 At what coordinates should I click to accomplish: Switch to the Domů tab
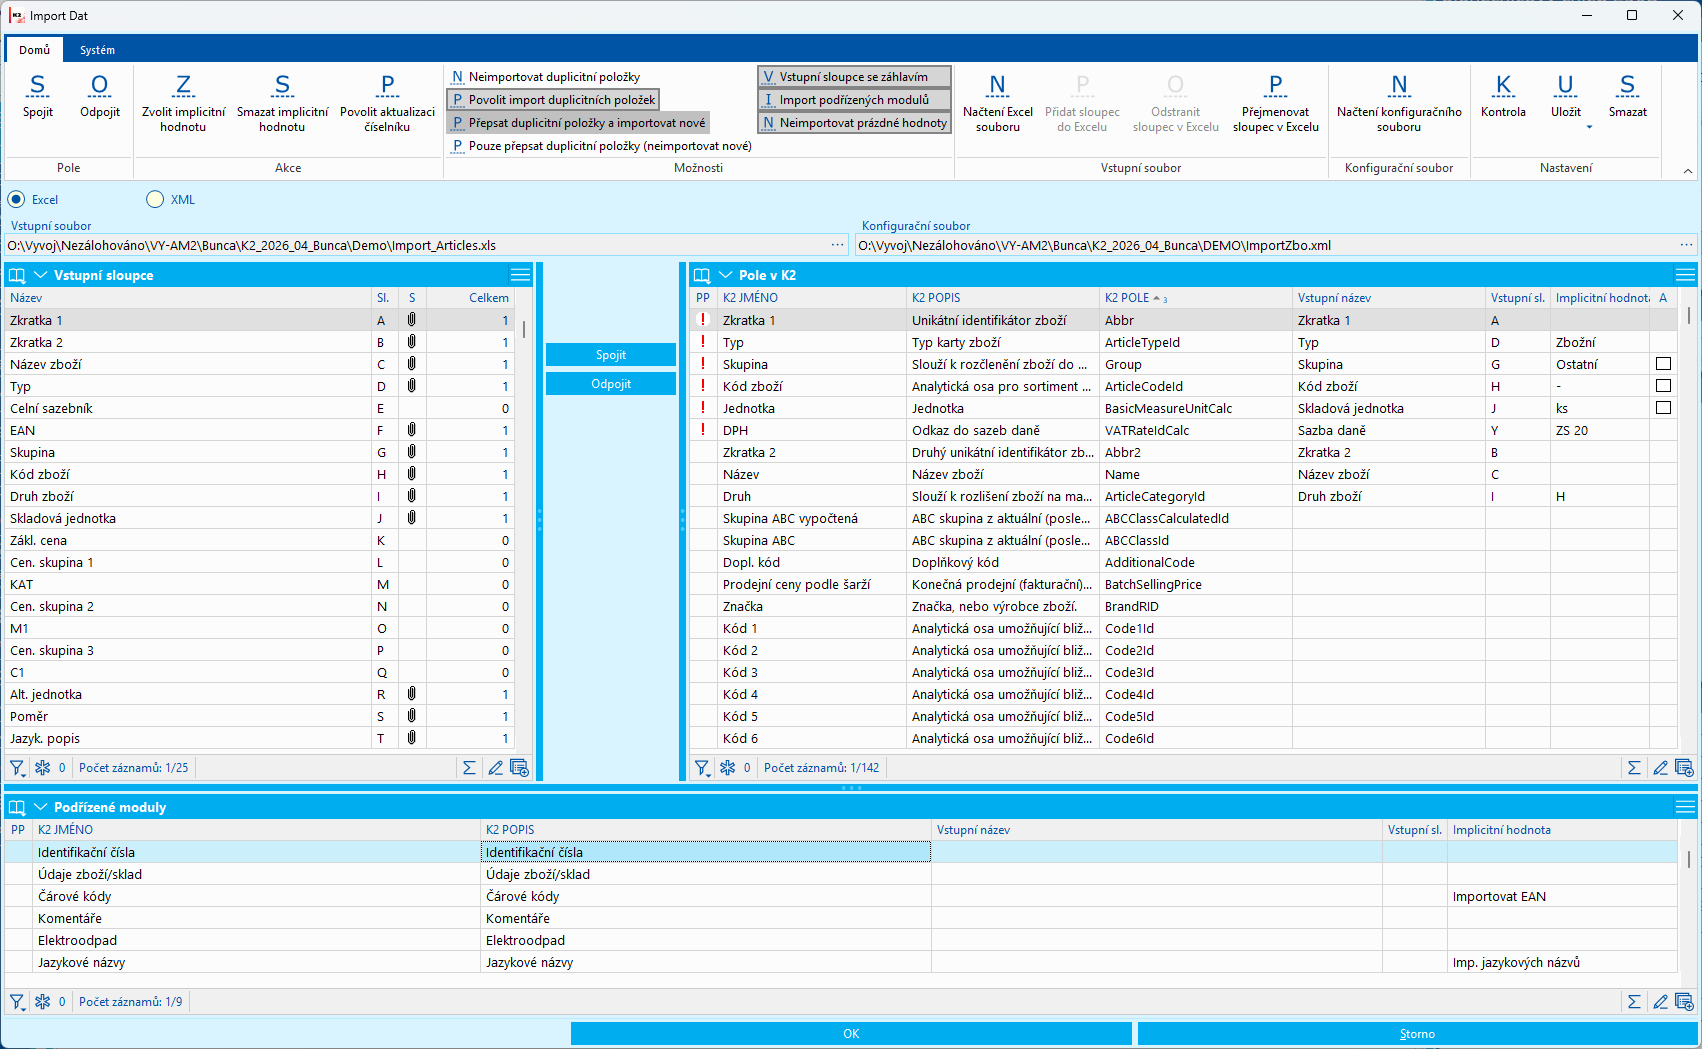(34, 50)
